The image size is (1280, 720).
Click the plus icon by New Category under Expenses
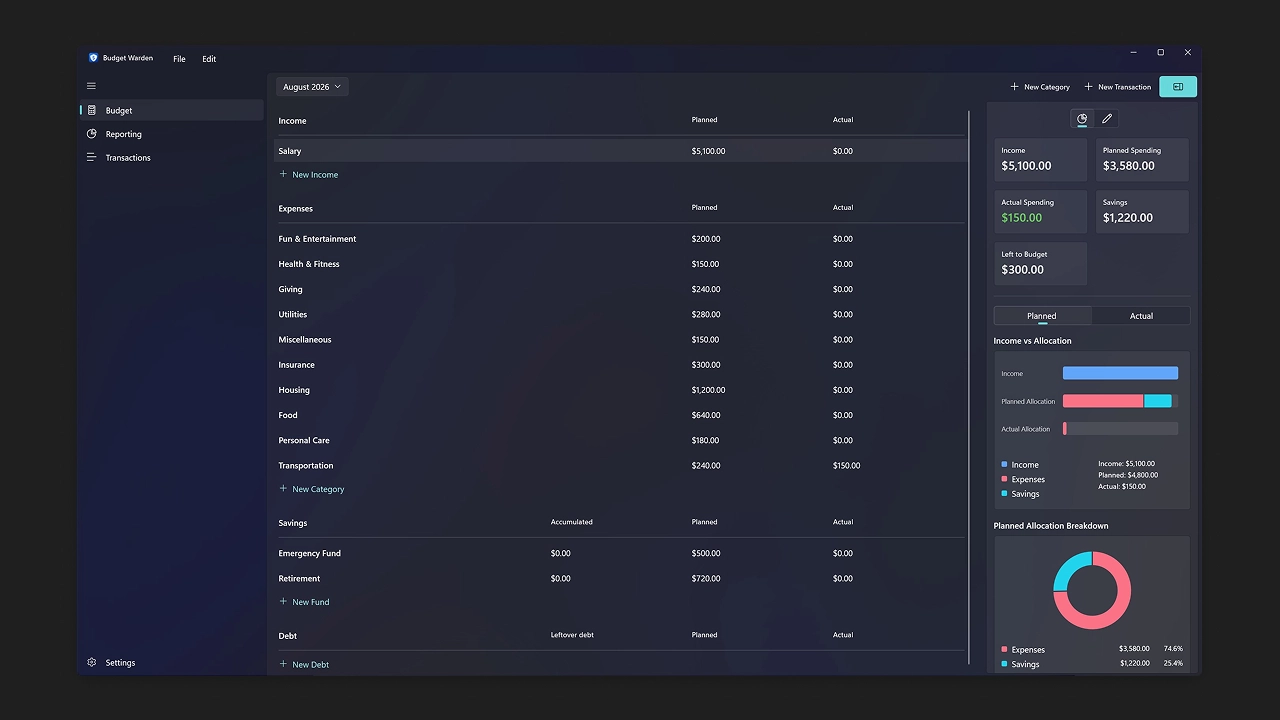pyautogui.click(x=283, y=489)
